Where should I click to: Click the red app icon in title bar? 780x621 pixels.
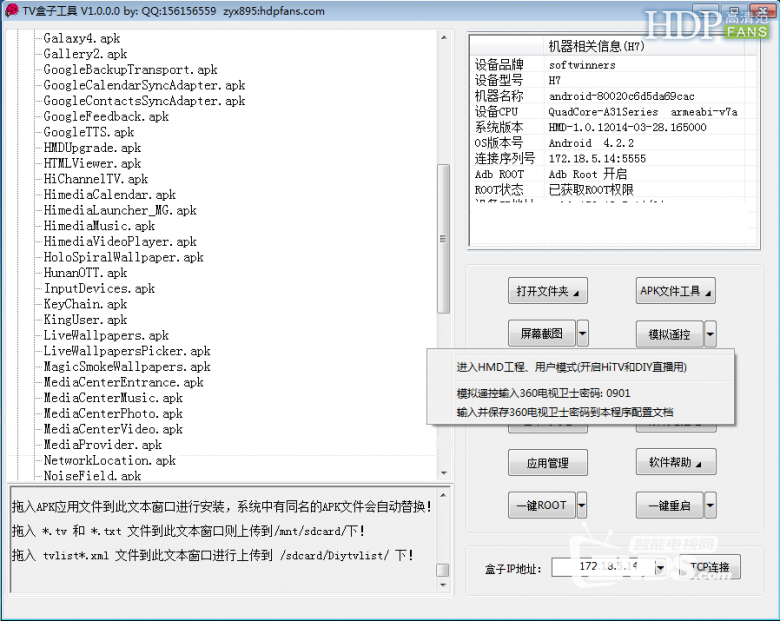11,10
